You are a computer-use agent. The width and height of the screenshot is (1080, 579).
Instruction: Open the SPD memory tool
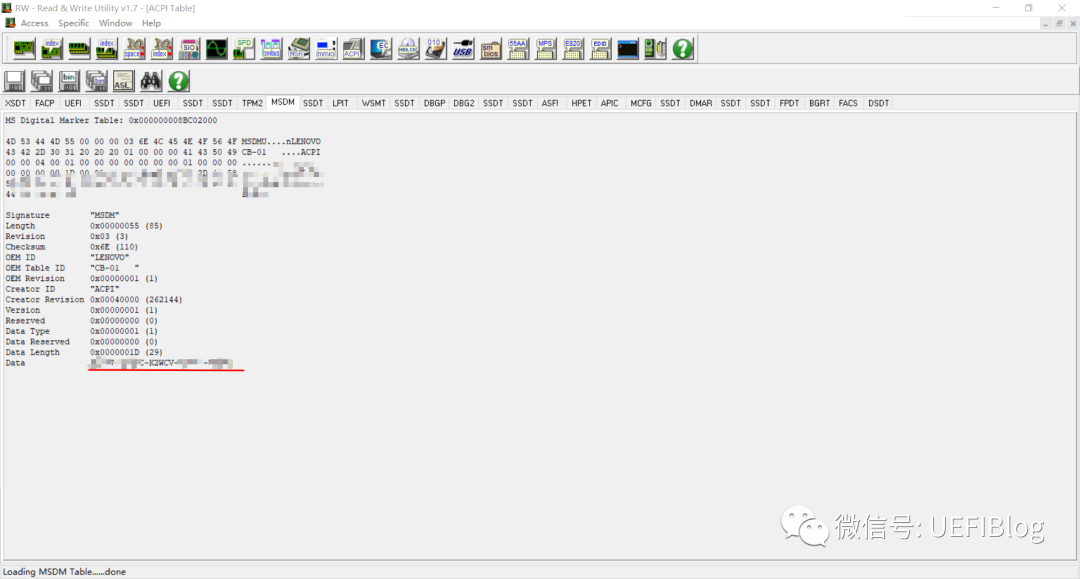click(x=244, y=49)
